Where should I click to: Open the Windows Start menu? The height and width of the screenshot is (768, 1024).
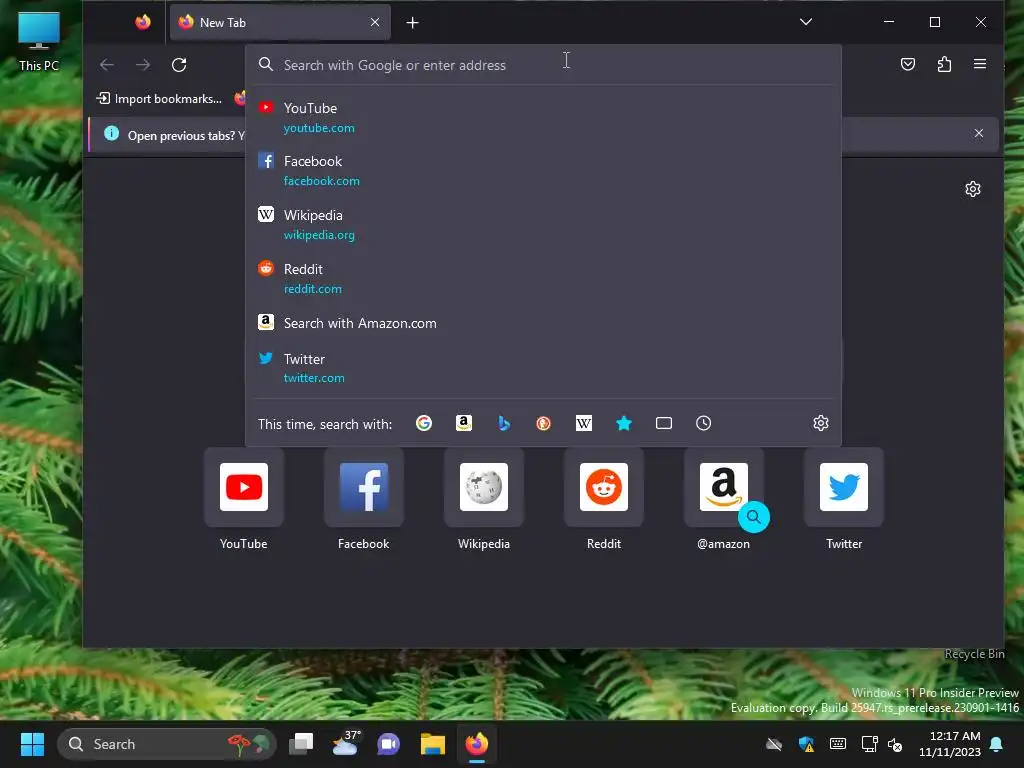[32, 744]
